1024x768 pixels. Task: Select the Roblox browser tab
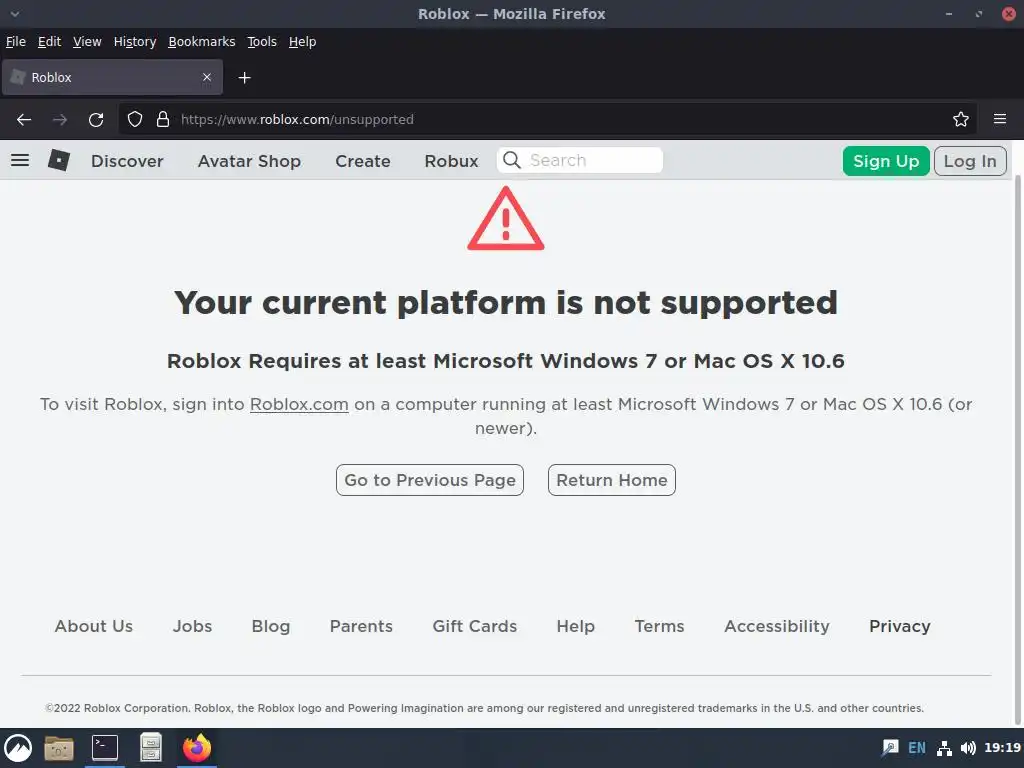pyautogui.click(x=112, y=77)
